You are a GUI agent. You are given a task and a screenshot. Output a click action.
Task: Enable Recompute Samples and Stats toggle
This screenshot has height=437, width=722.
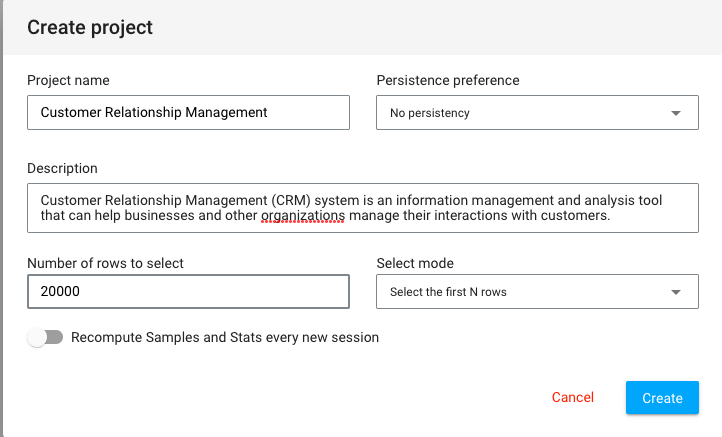click(45, 338)
